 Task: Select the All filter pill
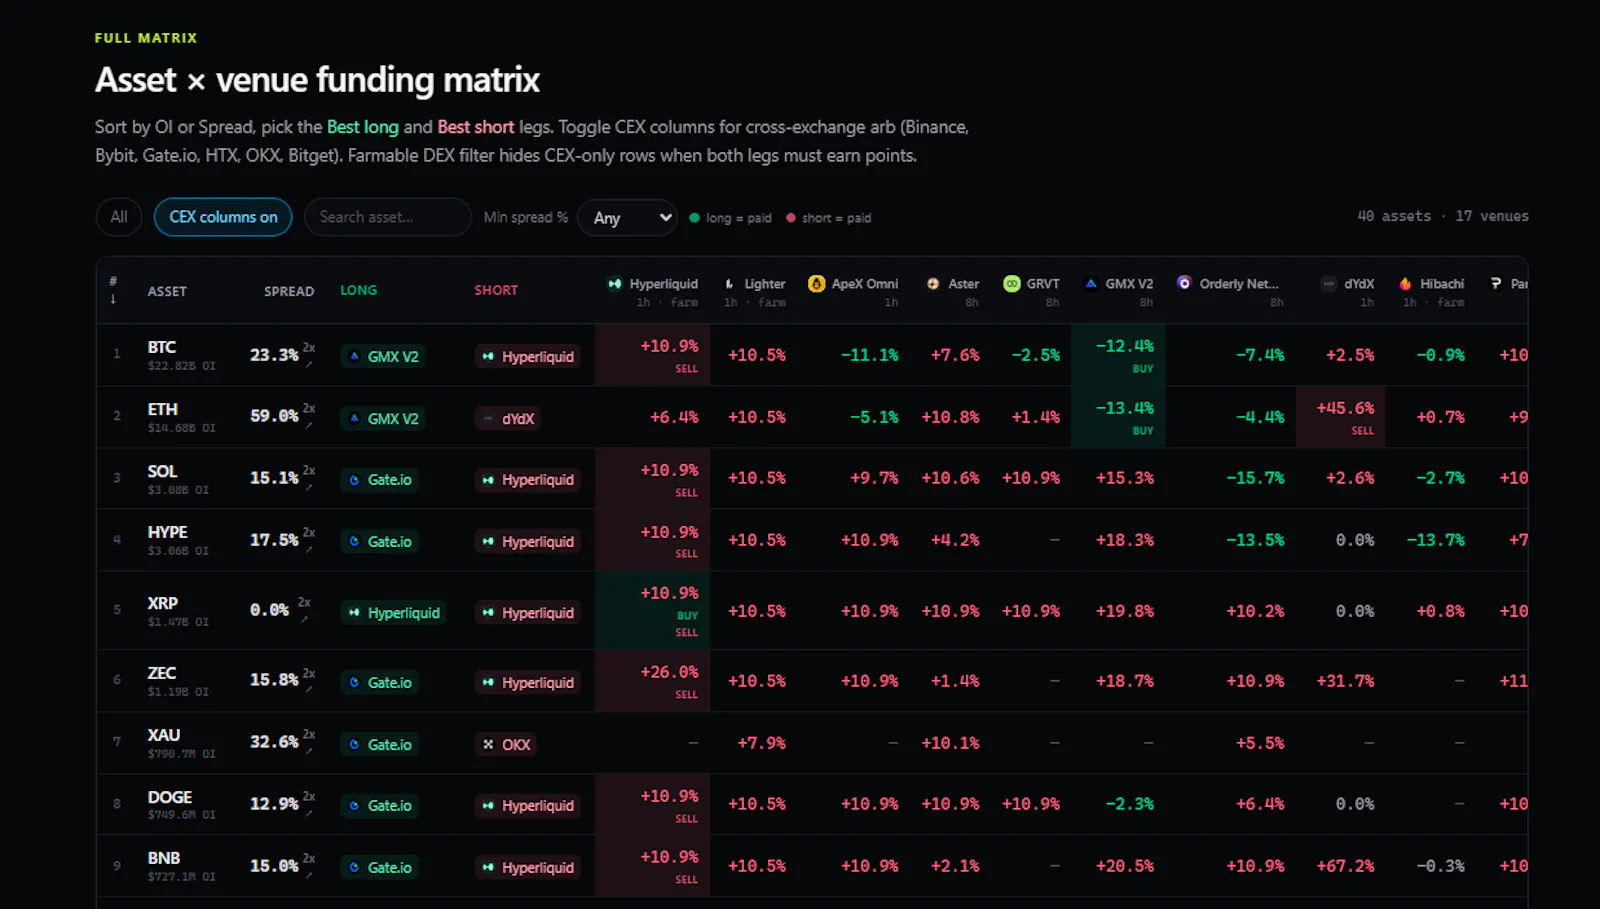pos(119,217)
